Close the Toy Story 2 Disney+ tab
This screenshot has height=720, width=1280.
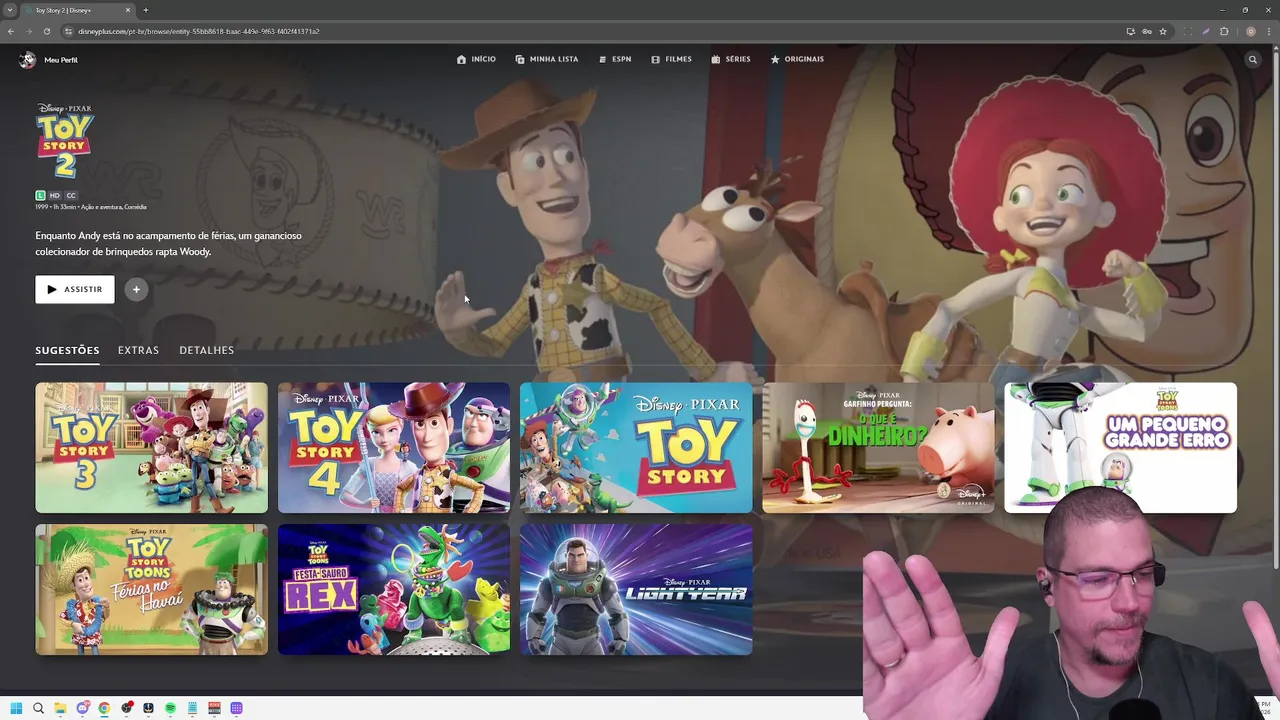click(128, 10)
